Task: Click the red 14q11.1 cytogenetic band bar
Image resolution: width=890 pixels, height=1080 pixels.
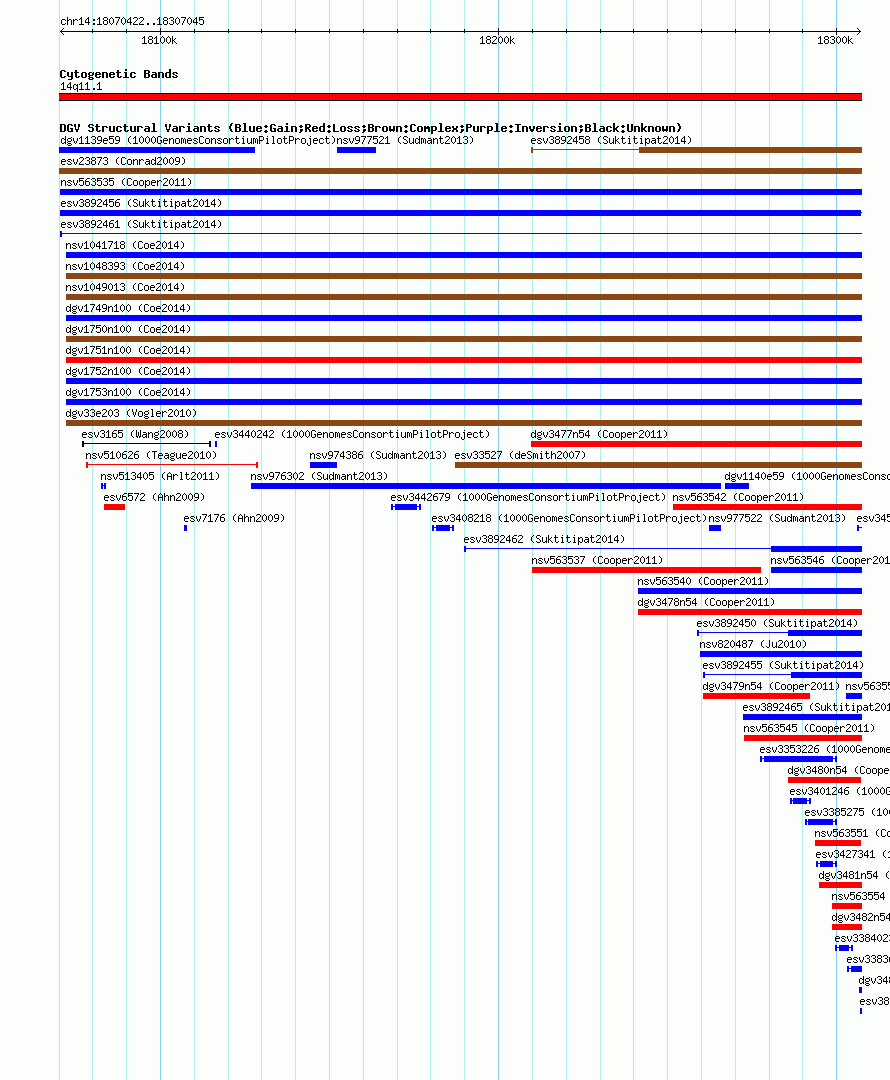Action: 460,97
